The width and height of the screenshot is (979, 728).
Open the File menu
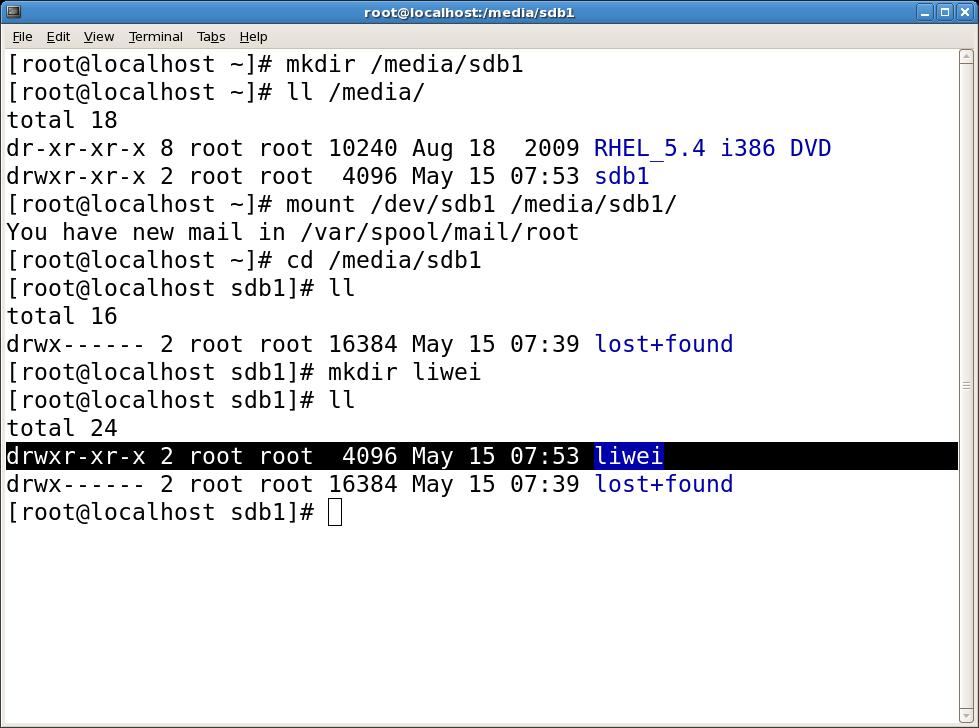(22, 36)
